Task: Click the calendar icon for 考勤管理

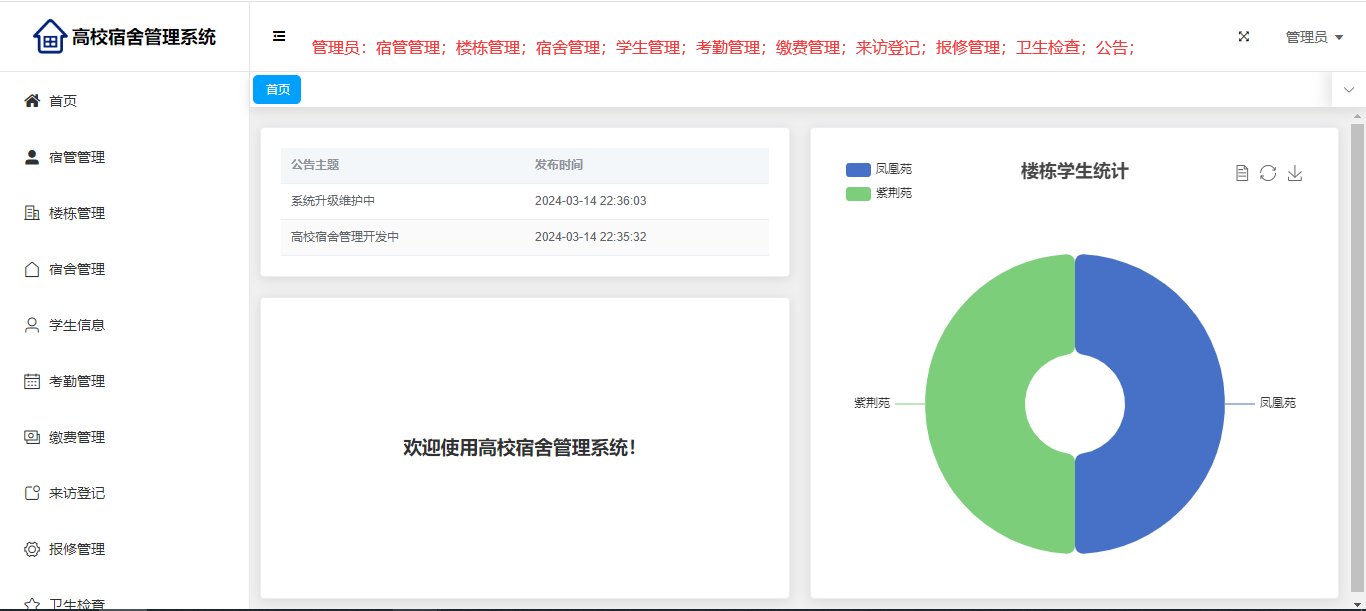Action: pos(32,381)
